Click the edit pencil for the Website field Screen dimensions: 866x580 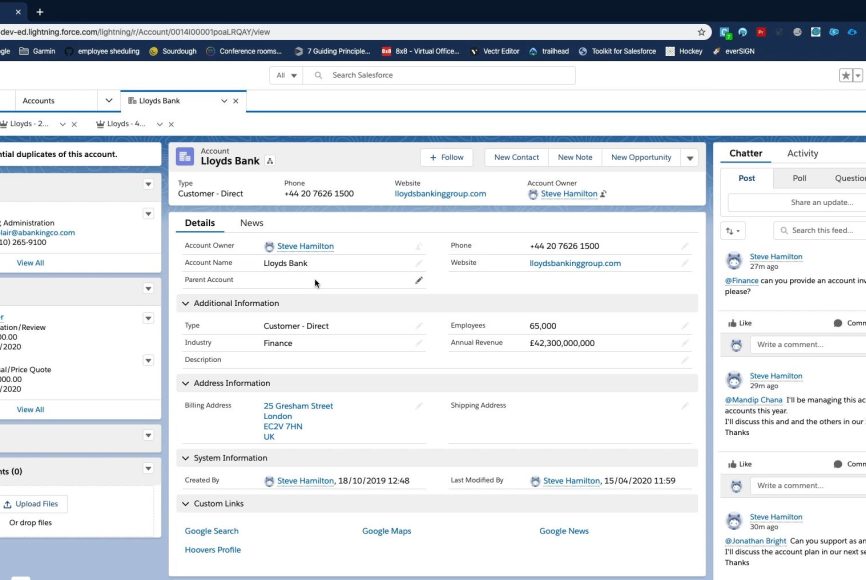click(x=685, y=263)
